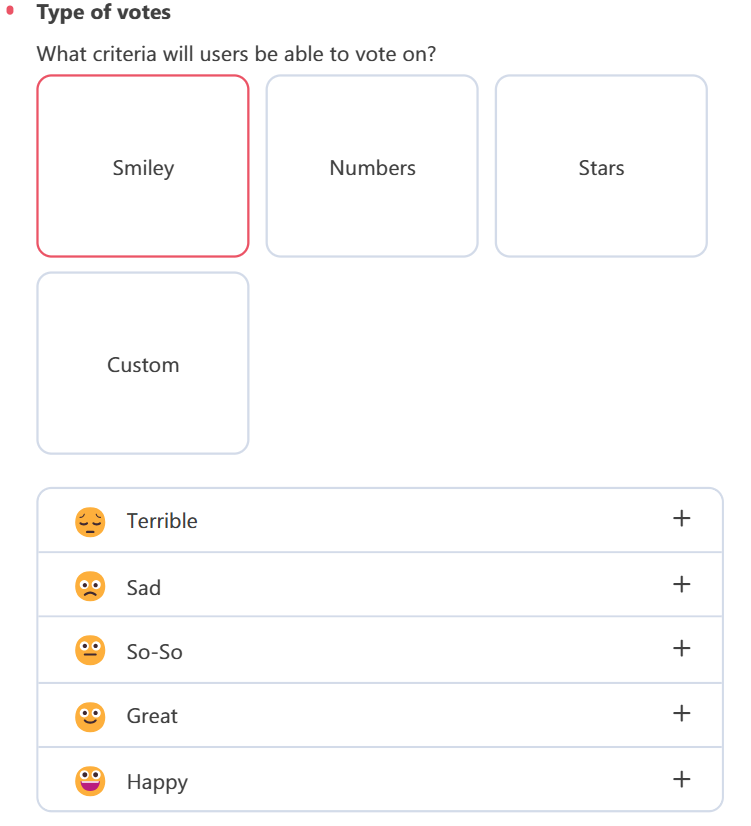Expand the Happy row plus icon

(681, 779)
